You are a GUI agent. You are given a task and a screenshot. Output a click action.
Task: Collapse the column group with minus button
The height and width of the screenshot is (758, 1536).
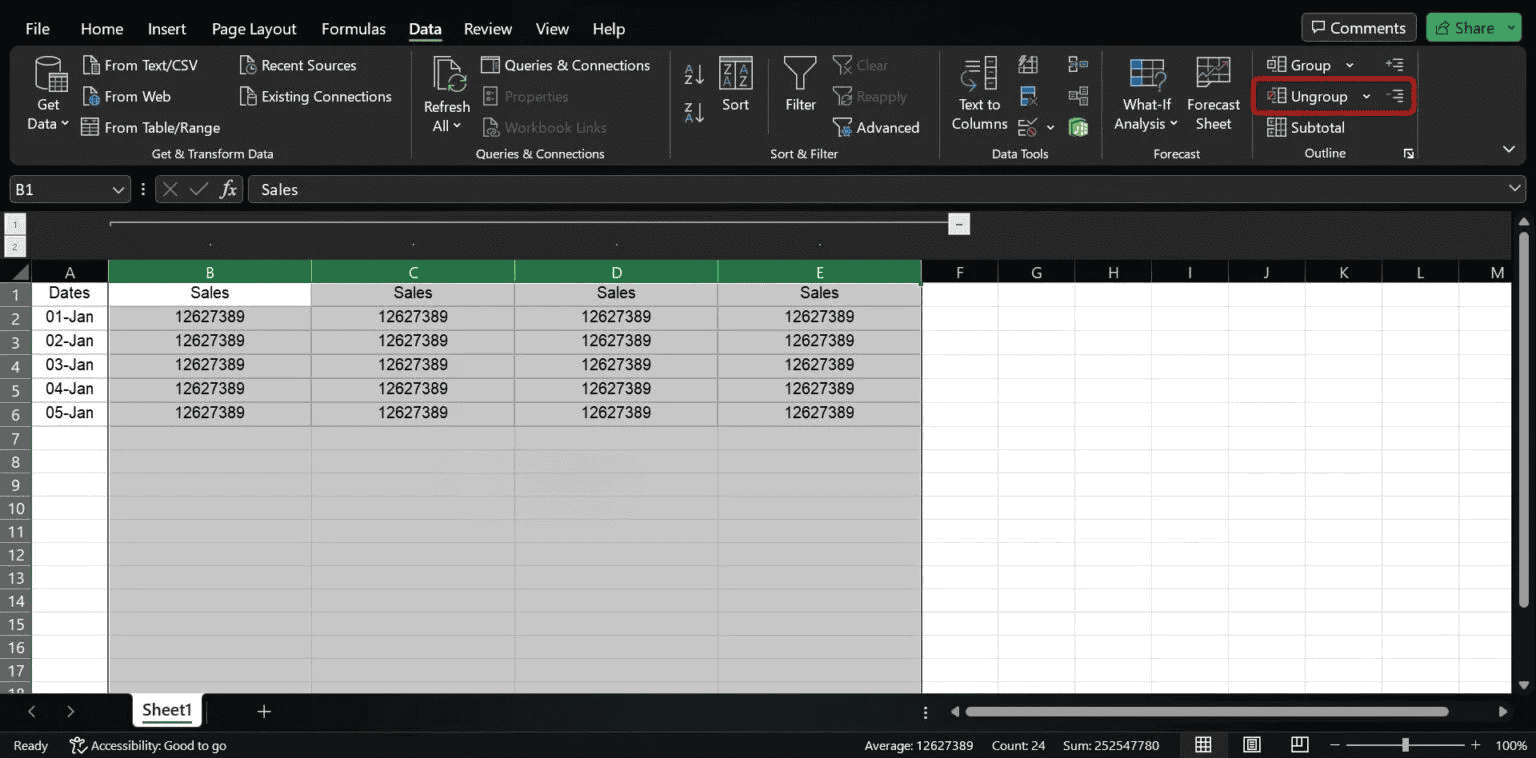958,223
